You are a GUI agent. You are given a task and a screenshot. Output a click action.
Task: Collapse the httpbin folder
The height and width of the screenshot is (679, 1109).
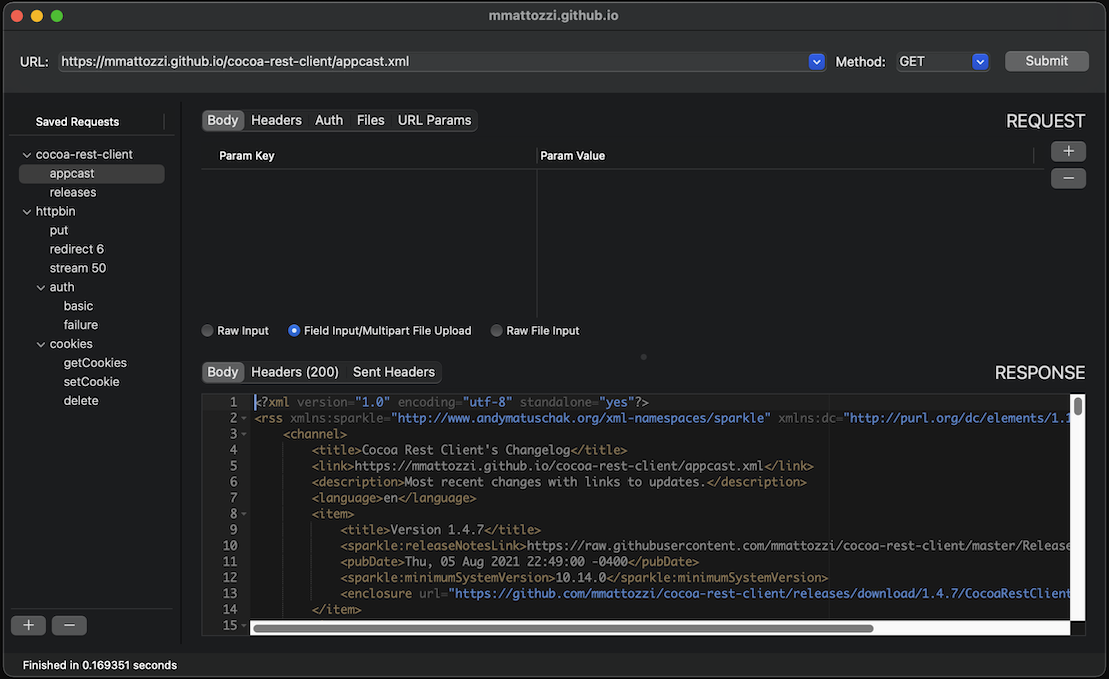click(x=27, y=212)
